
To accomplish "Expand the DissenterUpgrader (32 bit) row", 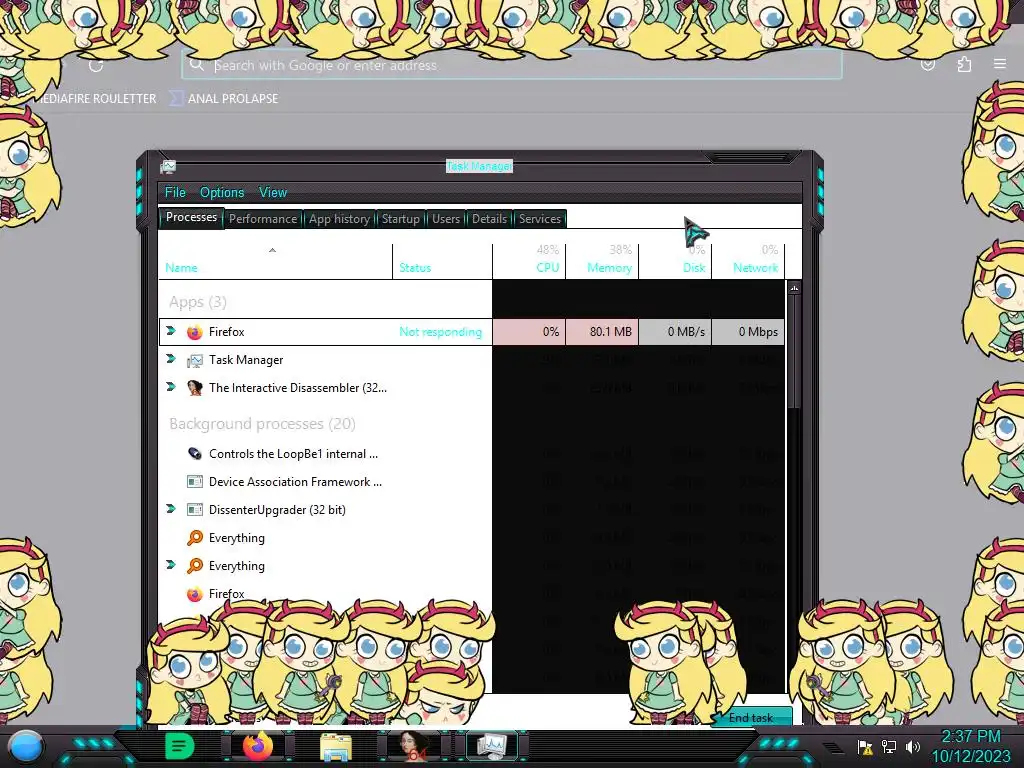I will 171,509.
